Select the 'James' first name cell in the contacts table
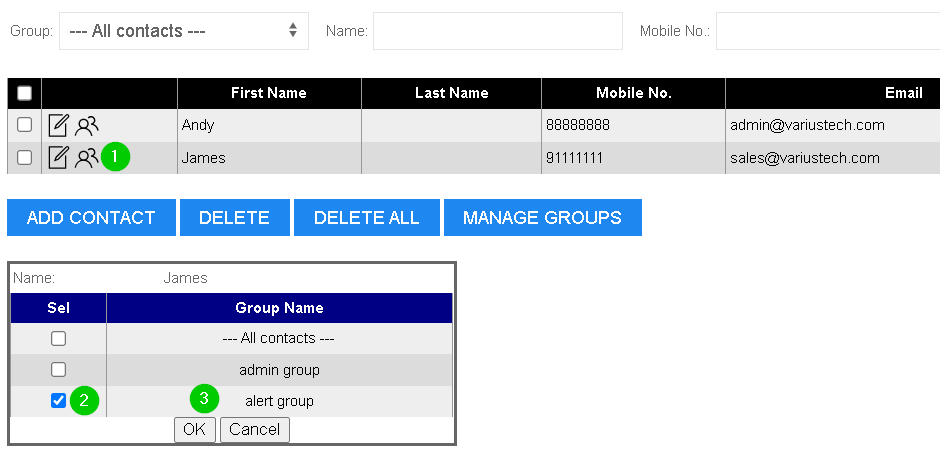This screenshot has width=940, height=453. point(269,158)
